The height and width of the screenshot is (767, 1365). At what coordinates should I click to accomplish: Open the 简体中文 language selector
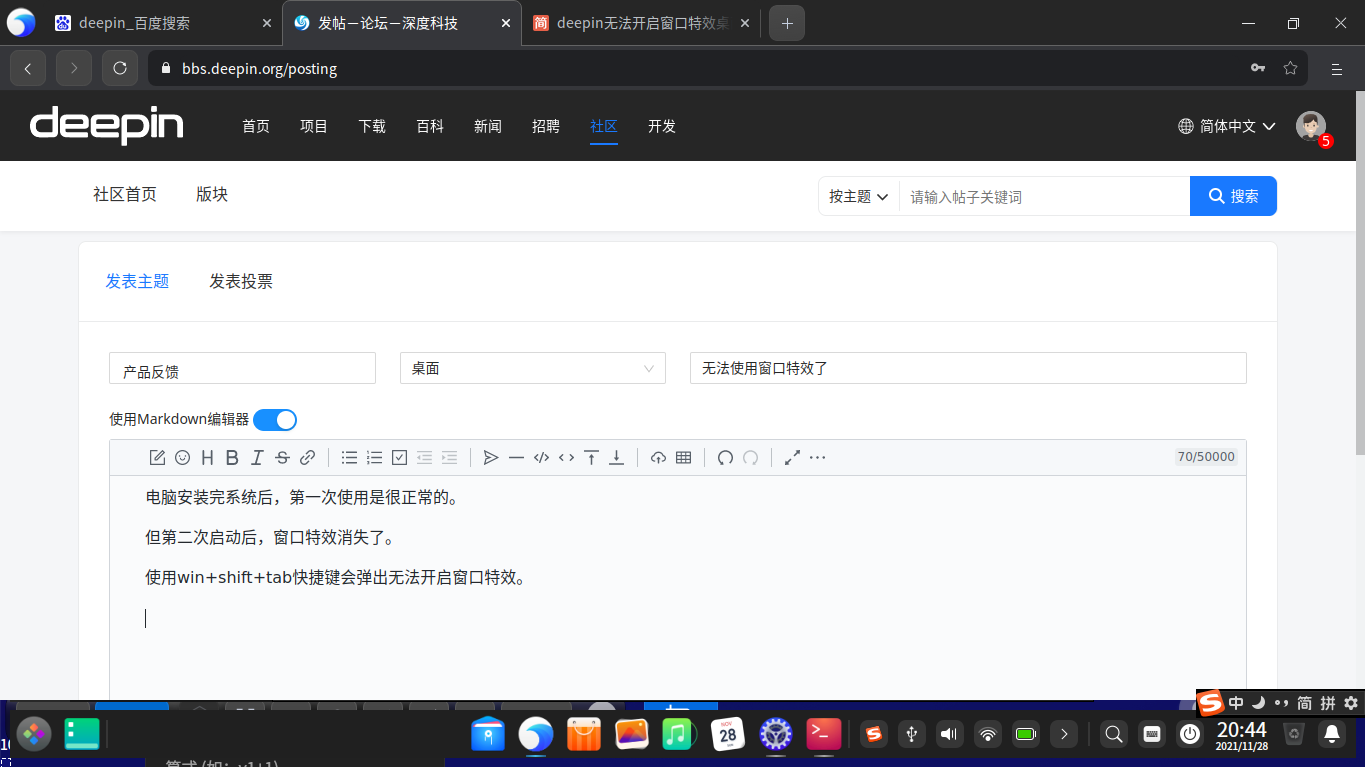pyautogui.click(x=1227, y=126)
